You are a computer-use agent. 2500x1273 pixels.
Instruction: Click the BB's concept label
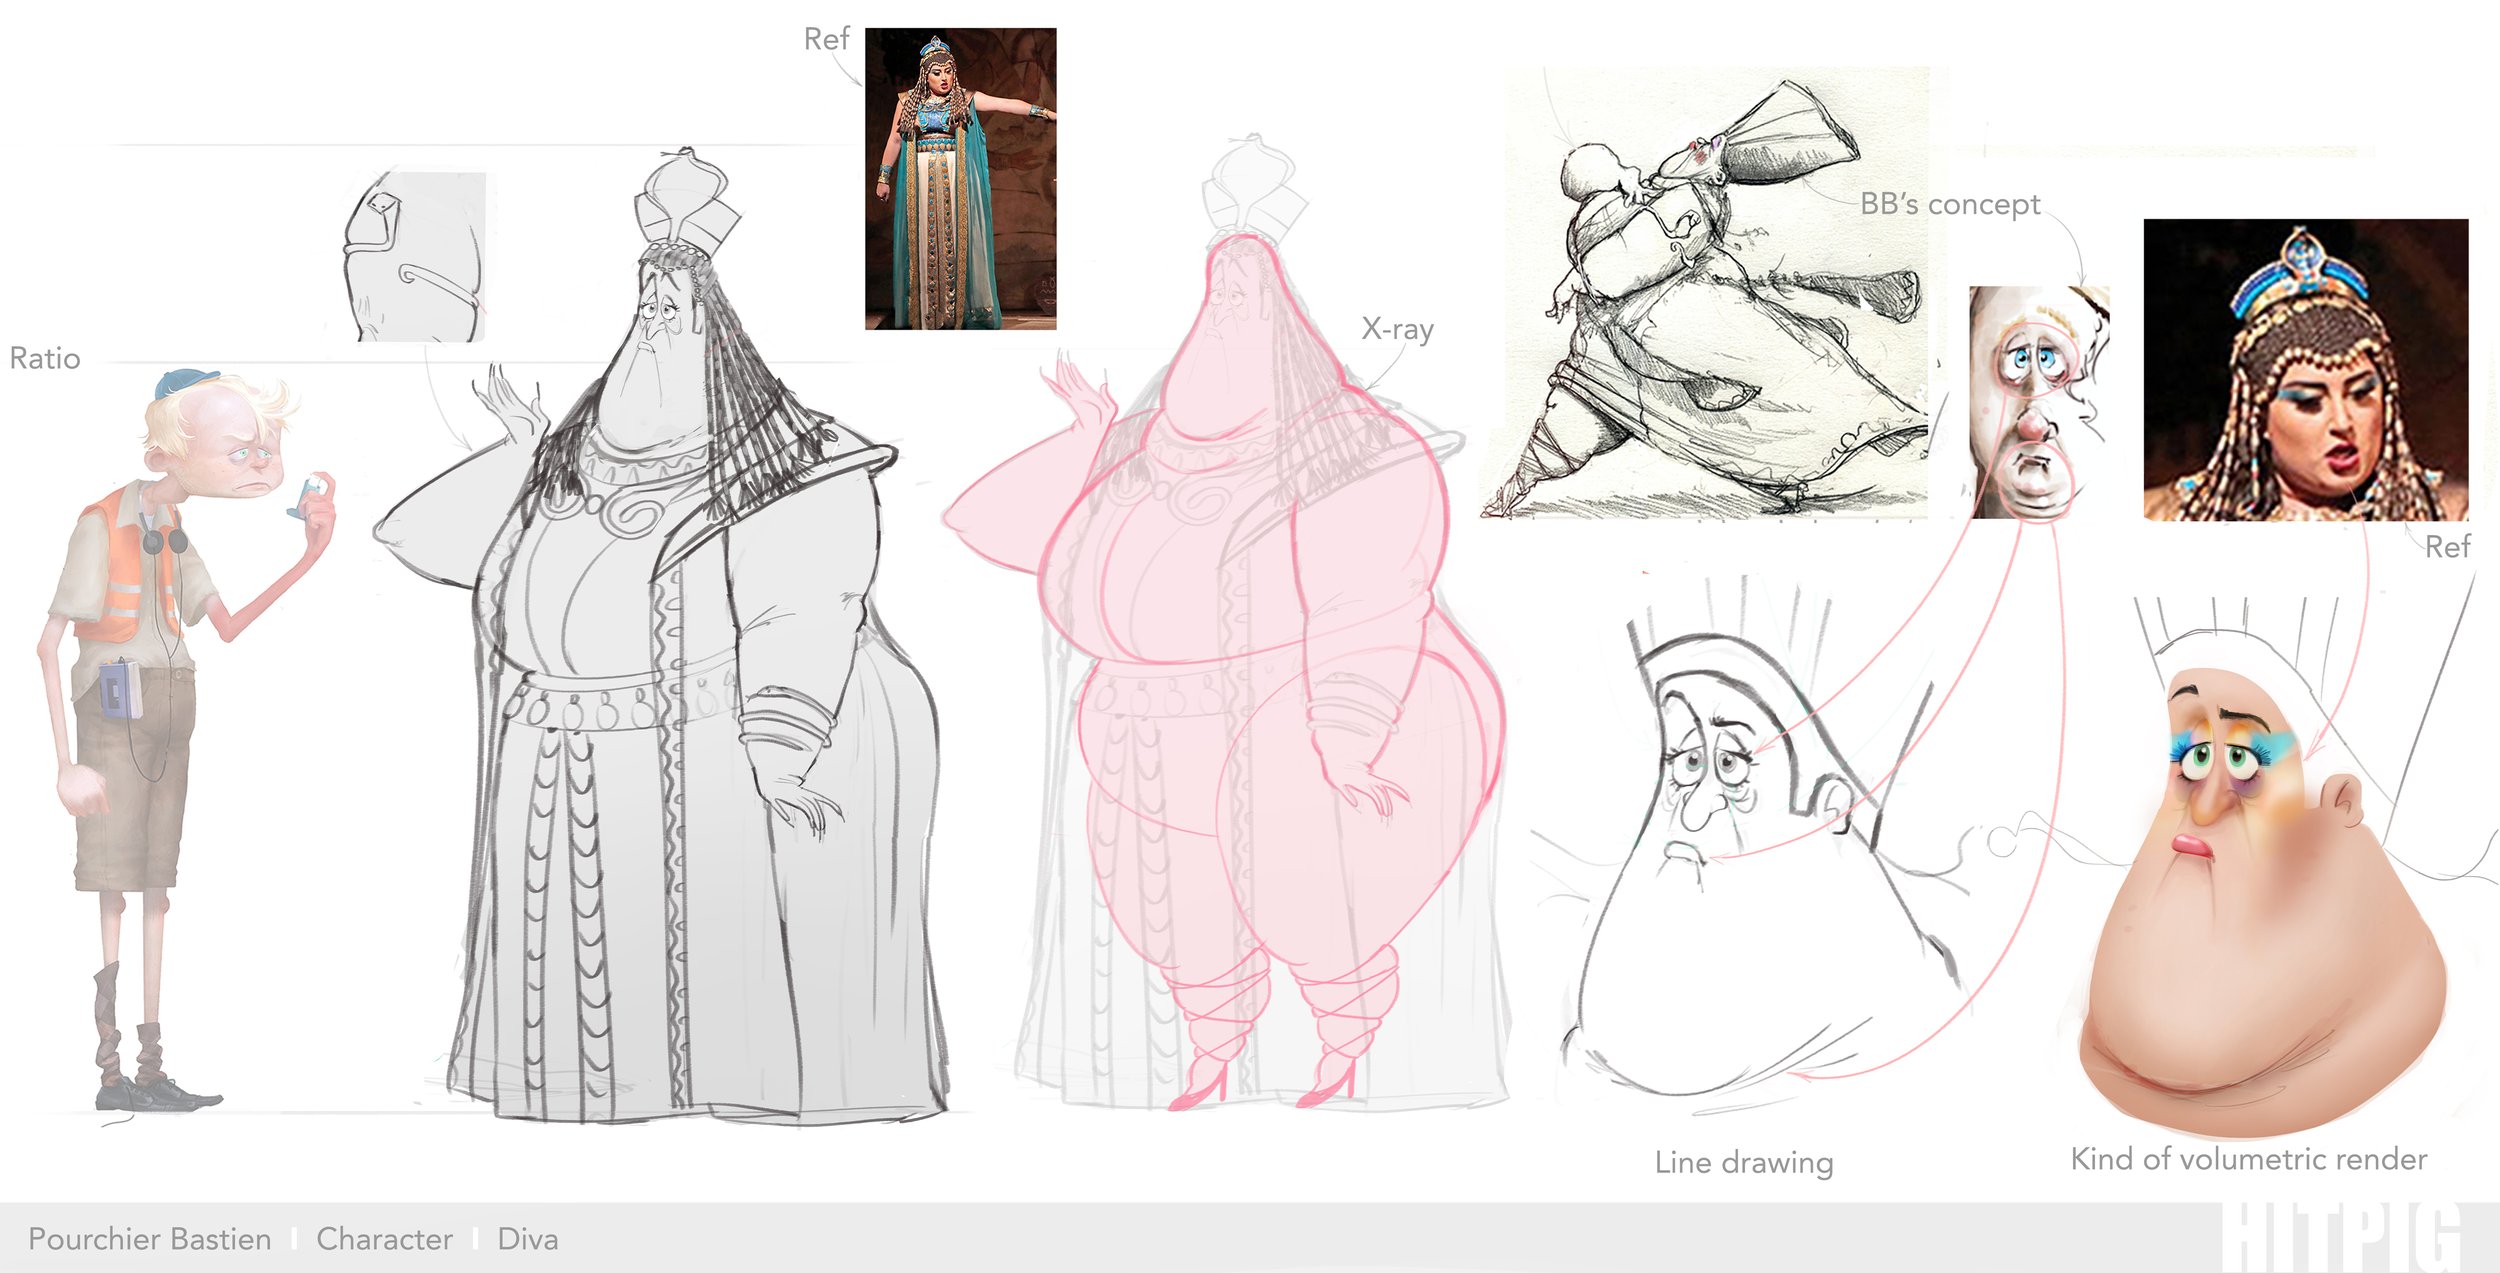[1949, 204]
